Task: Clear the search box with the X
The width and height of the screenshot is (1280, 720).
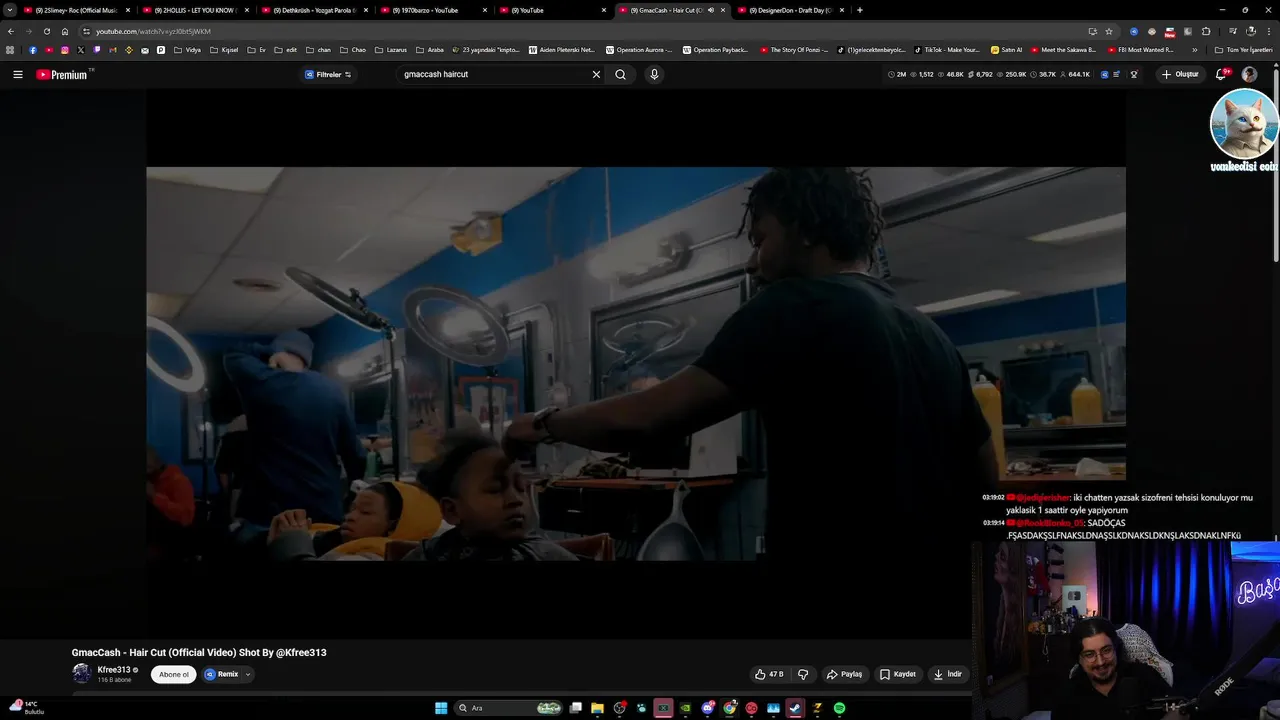Action: pos(596,74)
